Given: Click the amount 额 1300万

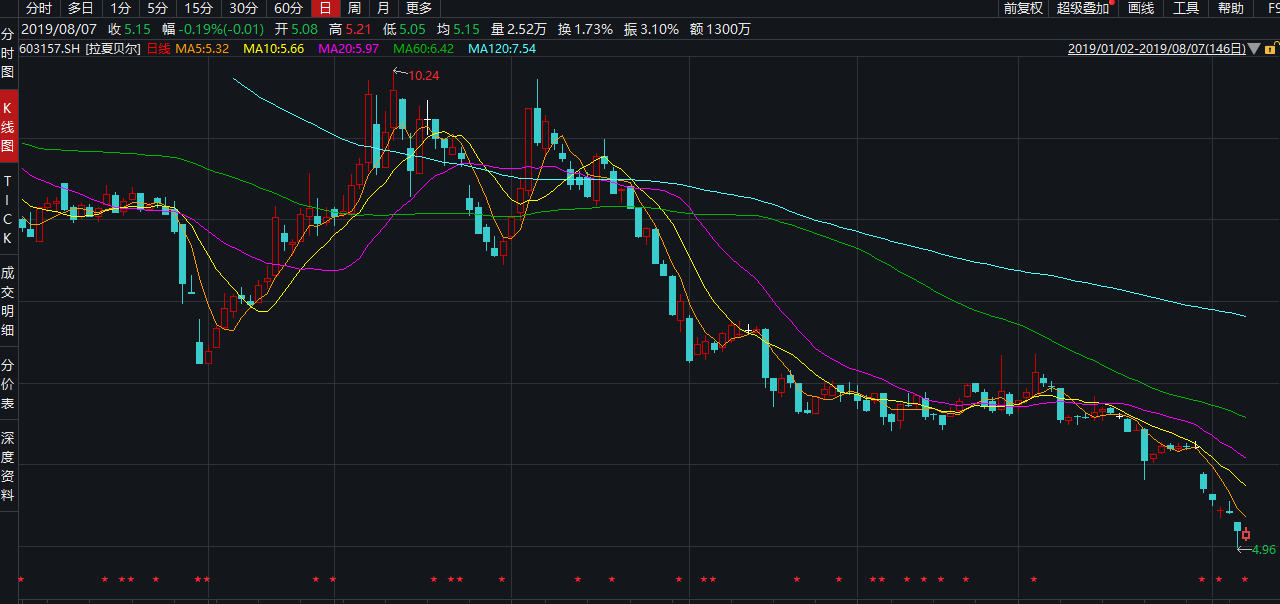Looking at the screenshot, I should tap(721, 29).
